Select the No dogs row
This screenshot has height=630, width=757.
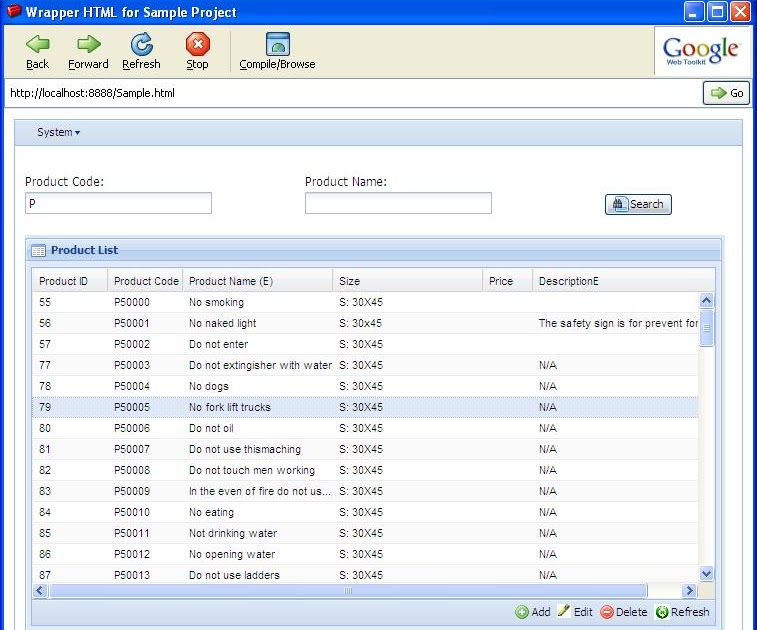[365, 386]
